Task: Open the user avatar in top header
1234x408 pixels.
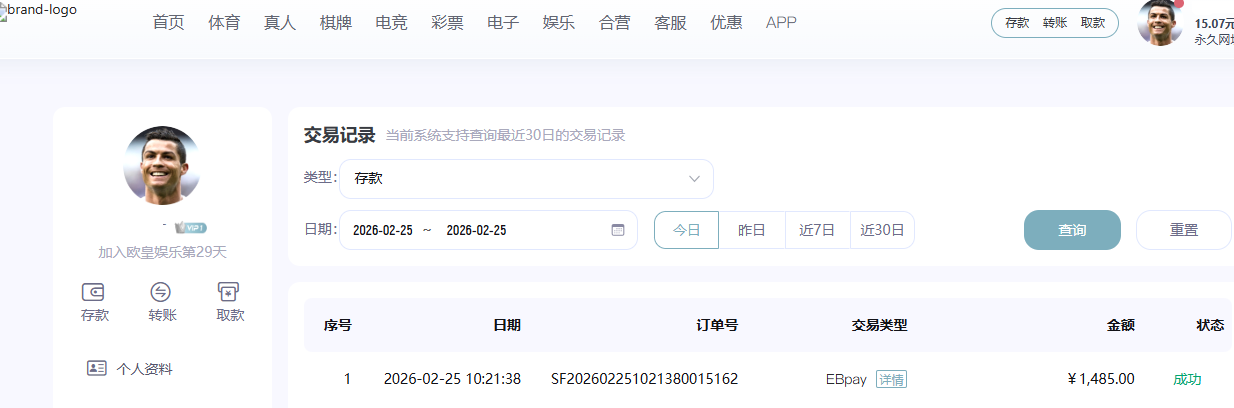Action: 1160,23
